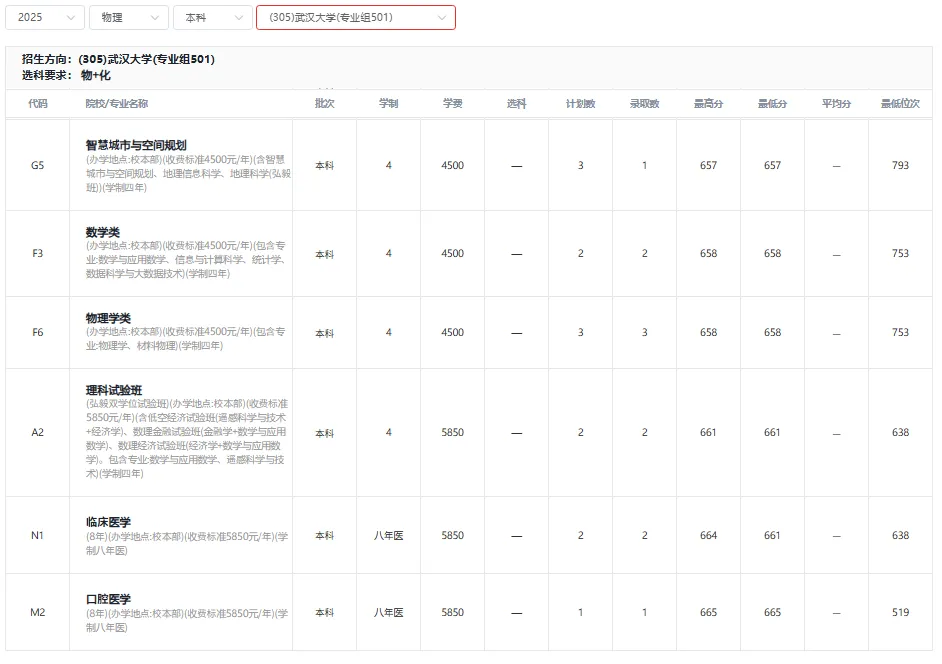Viewport: 942px width, 664px height.
Task: Click code cell F6
Action: (37, 332)
